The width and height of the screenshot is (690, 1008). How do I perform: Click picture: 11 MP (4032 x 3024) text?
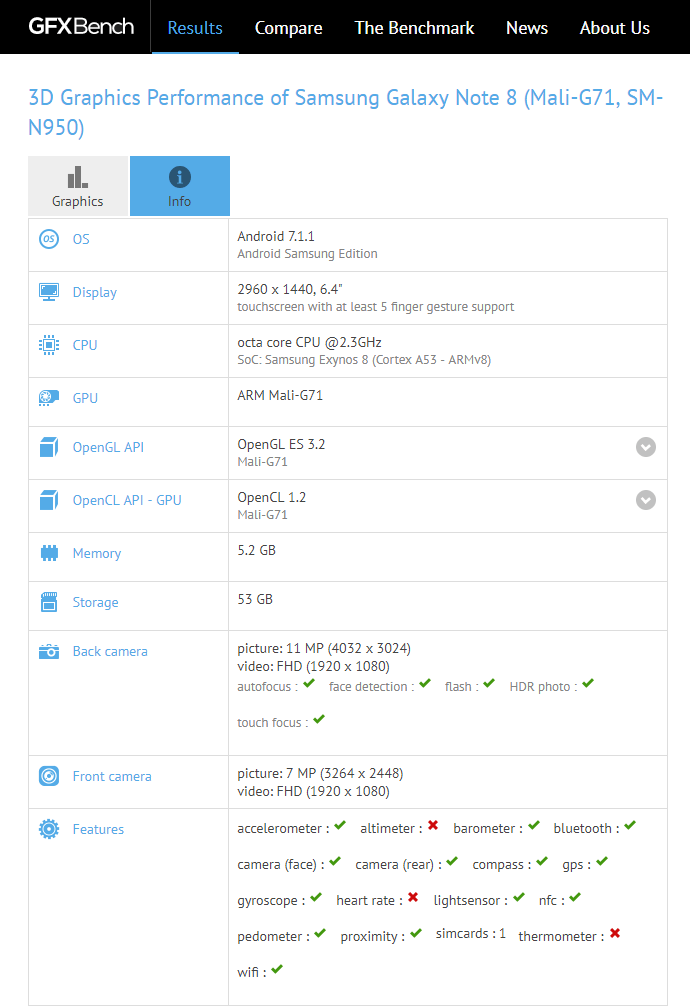(x=324, y=648)
